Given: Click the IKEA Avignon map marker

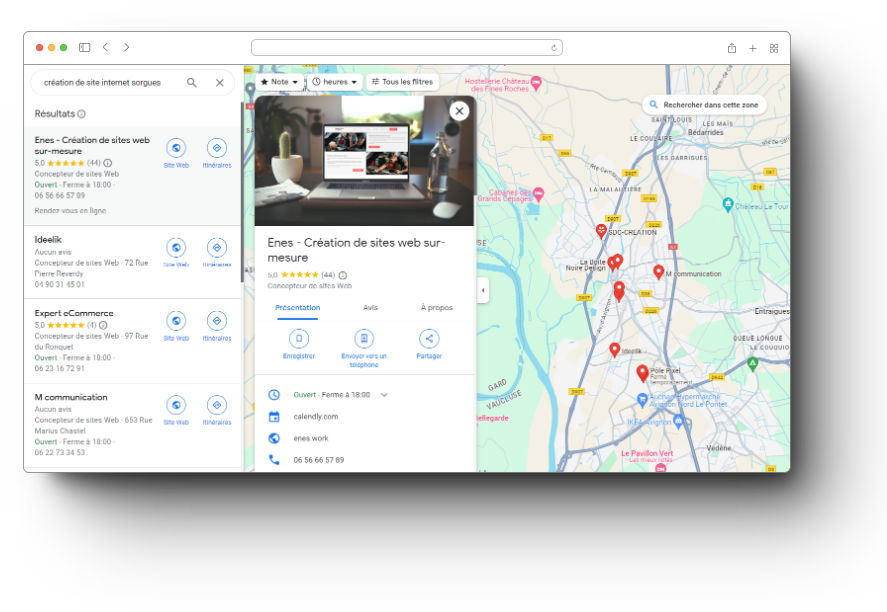Looking at the screenshot, I should pos(678,421).
